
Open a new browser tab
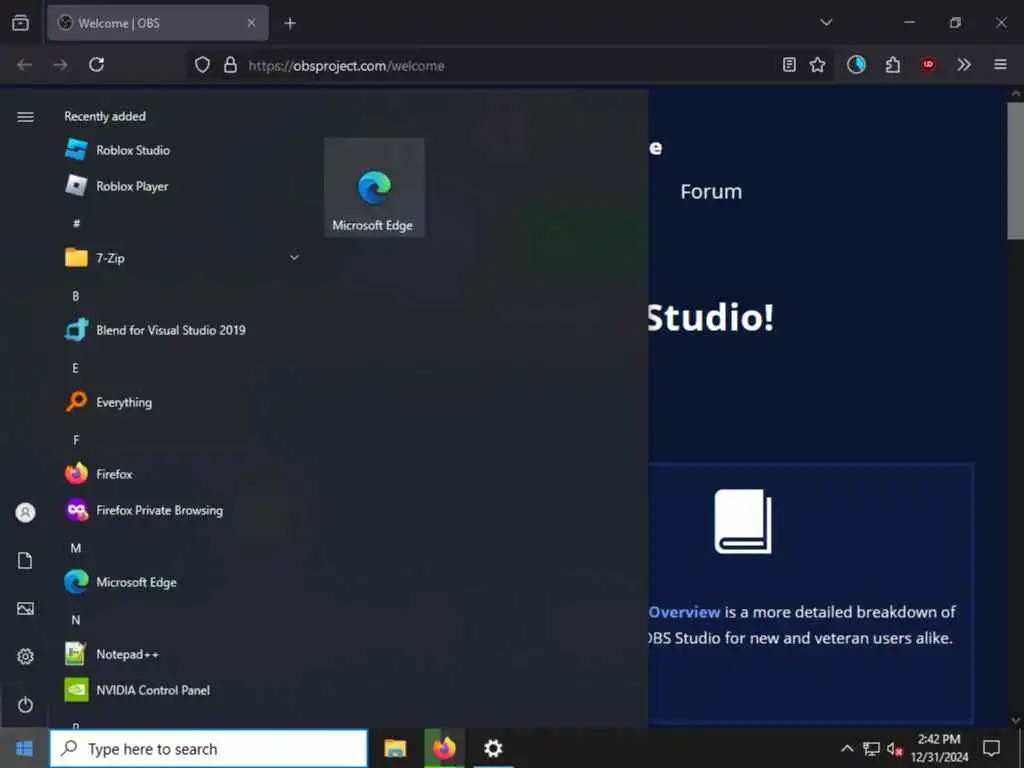pos(290,24)
